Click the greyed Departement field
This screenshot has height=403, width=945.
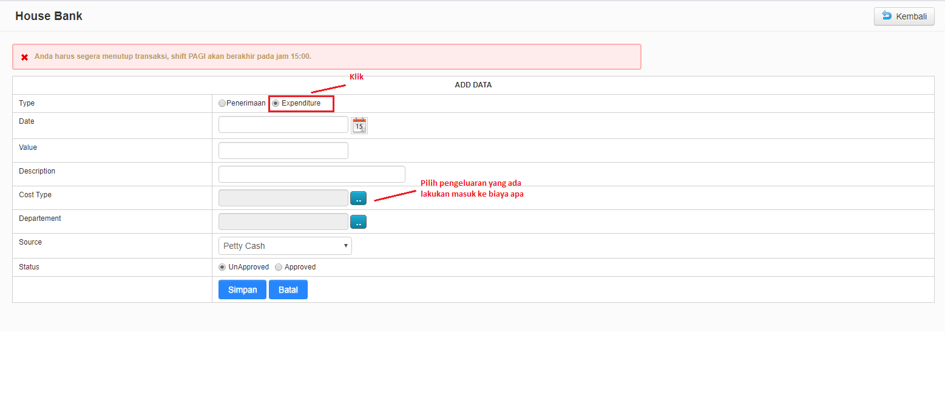tap(283, 222)
